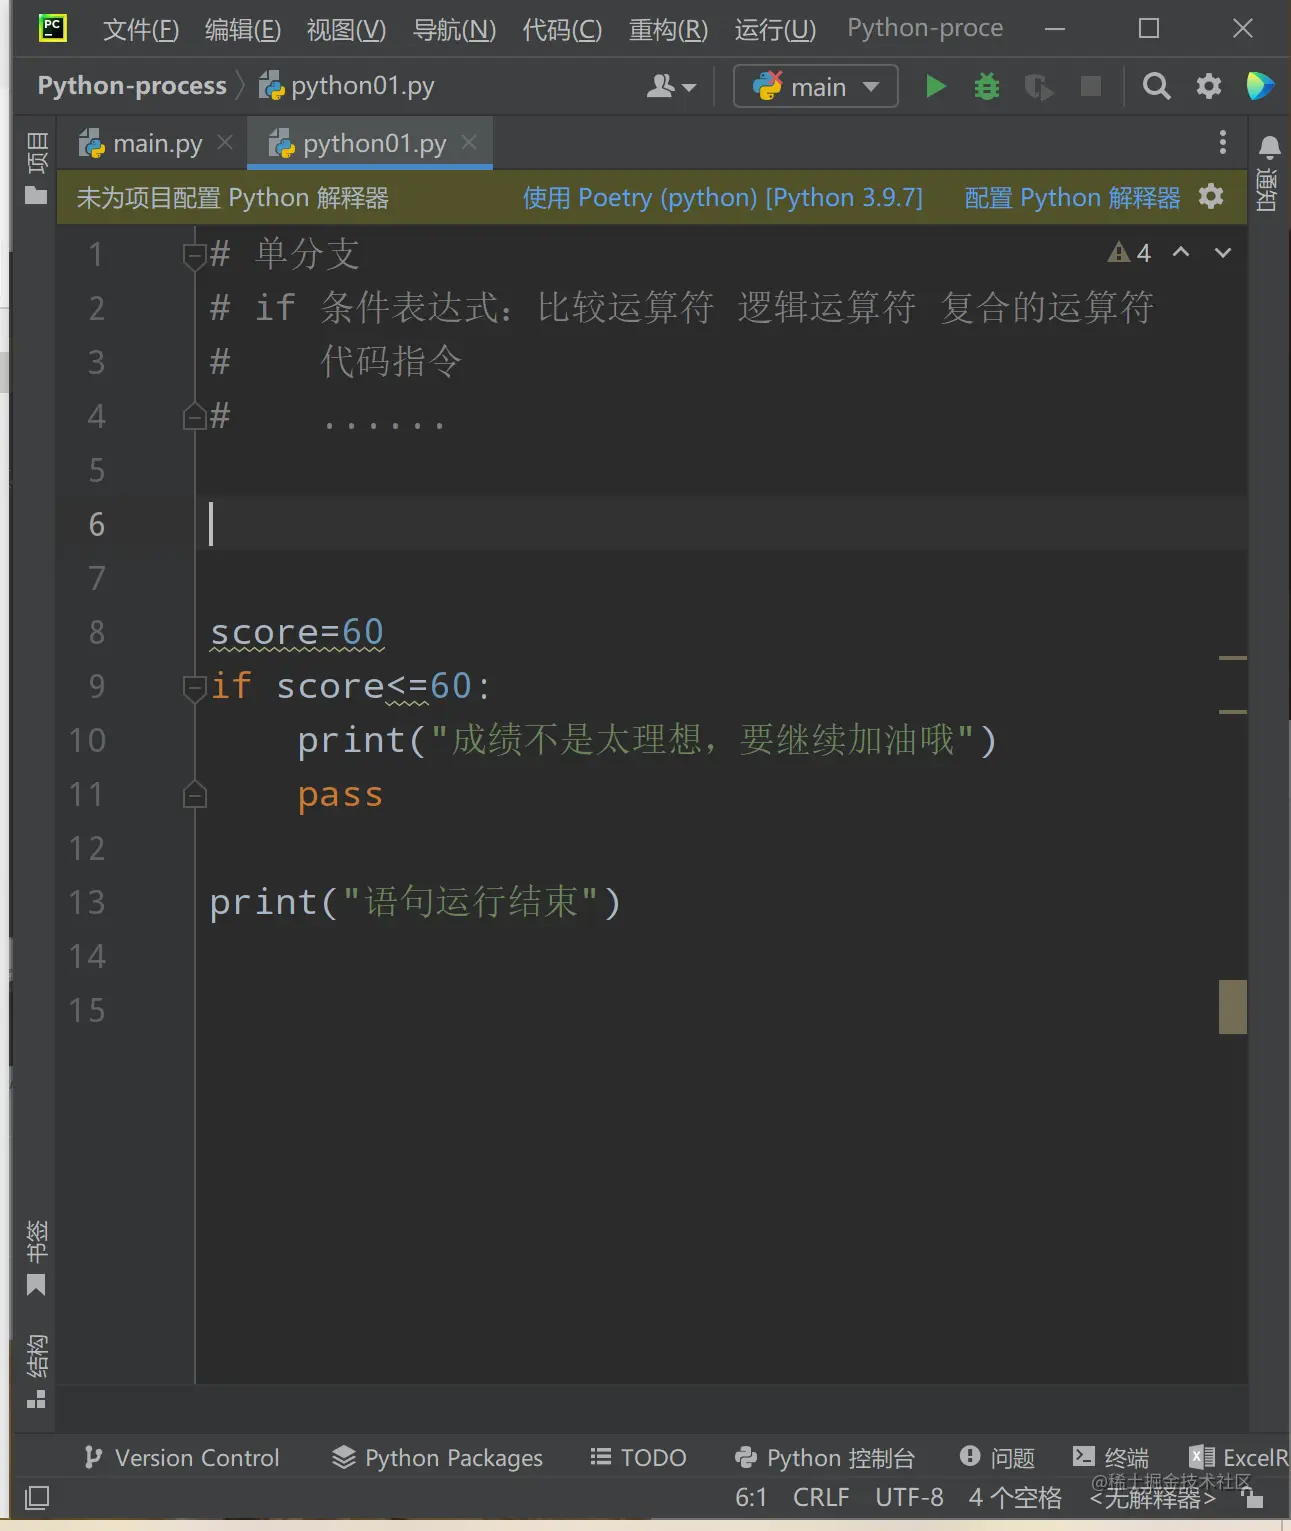Open 问题 problems tool window
Screen dimensions: 1291x1531
point(997,1457)
